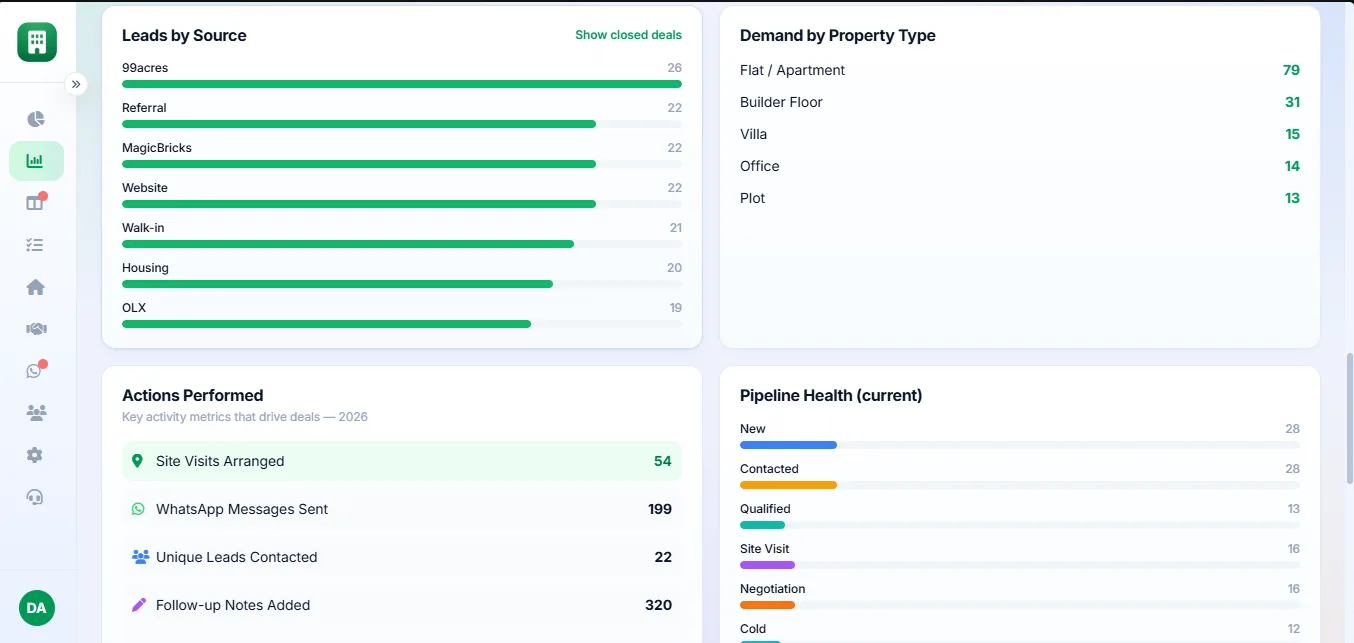Click the Demand by Property Type heading
Image resolution: width=1354 pixels, height=643 pixels.
tap(838, 35)
